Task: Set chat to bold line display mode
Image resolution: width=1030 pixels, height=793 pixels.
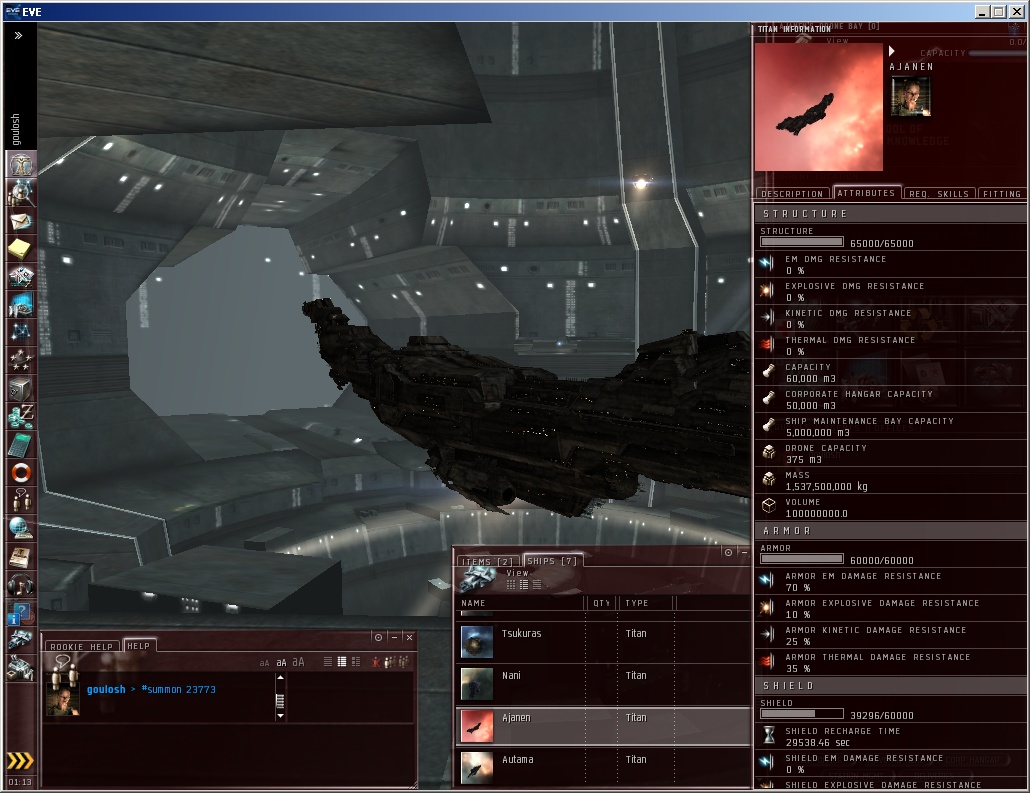Action: [x=342, y=662]
